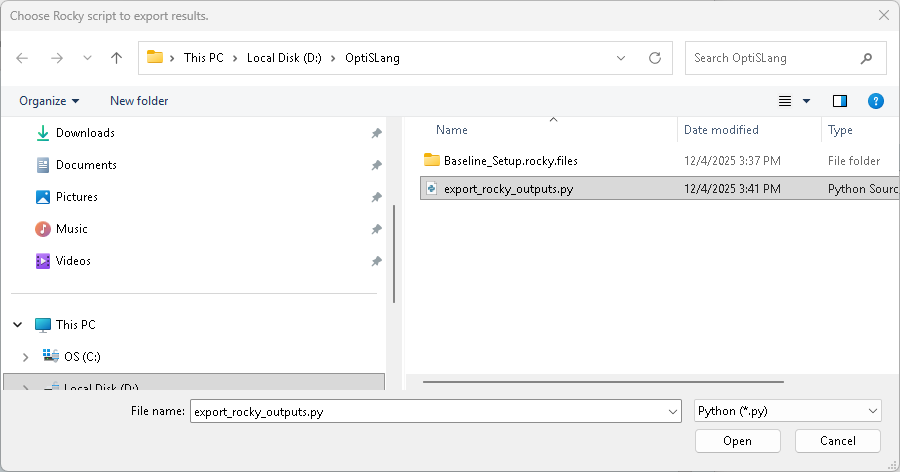900x472 pixels.
Task: Select This PC in navigation tree
Action: 75,325
